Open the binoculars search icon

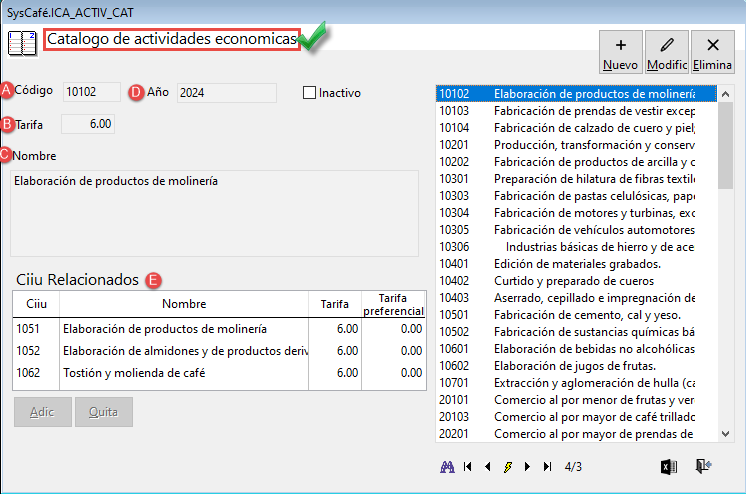click(447, 467)
